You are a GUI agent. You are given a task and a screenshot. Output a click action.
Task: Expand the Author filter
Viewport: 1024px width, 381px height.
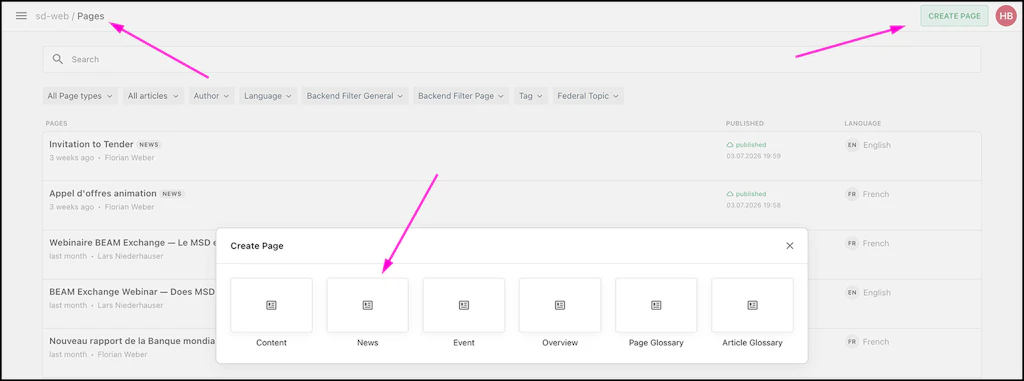coord(212,96)
